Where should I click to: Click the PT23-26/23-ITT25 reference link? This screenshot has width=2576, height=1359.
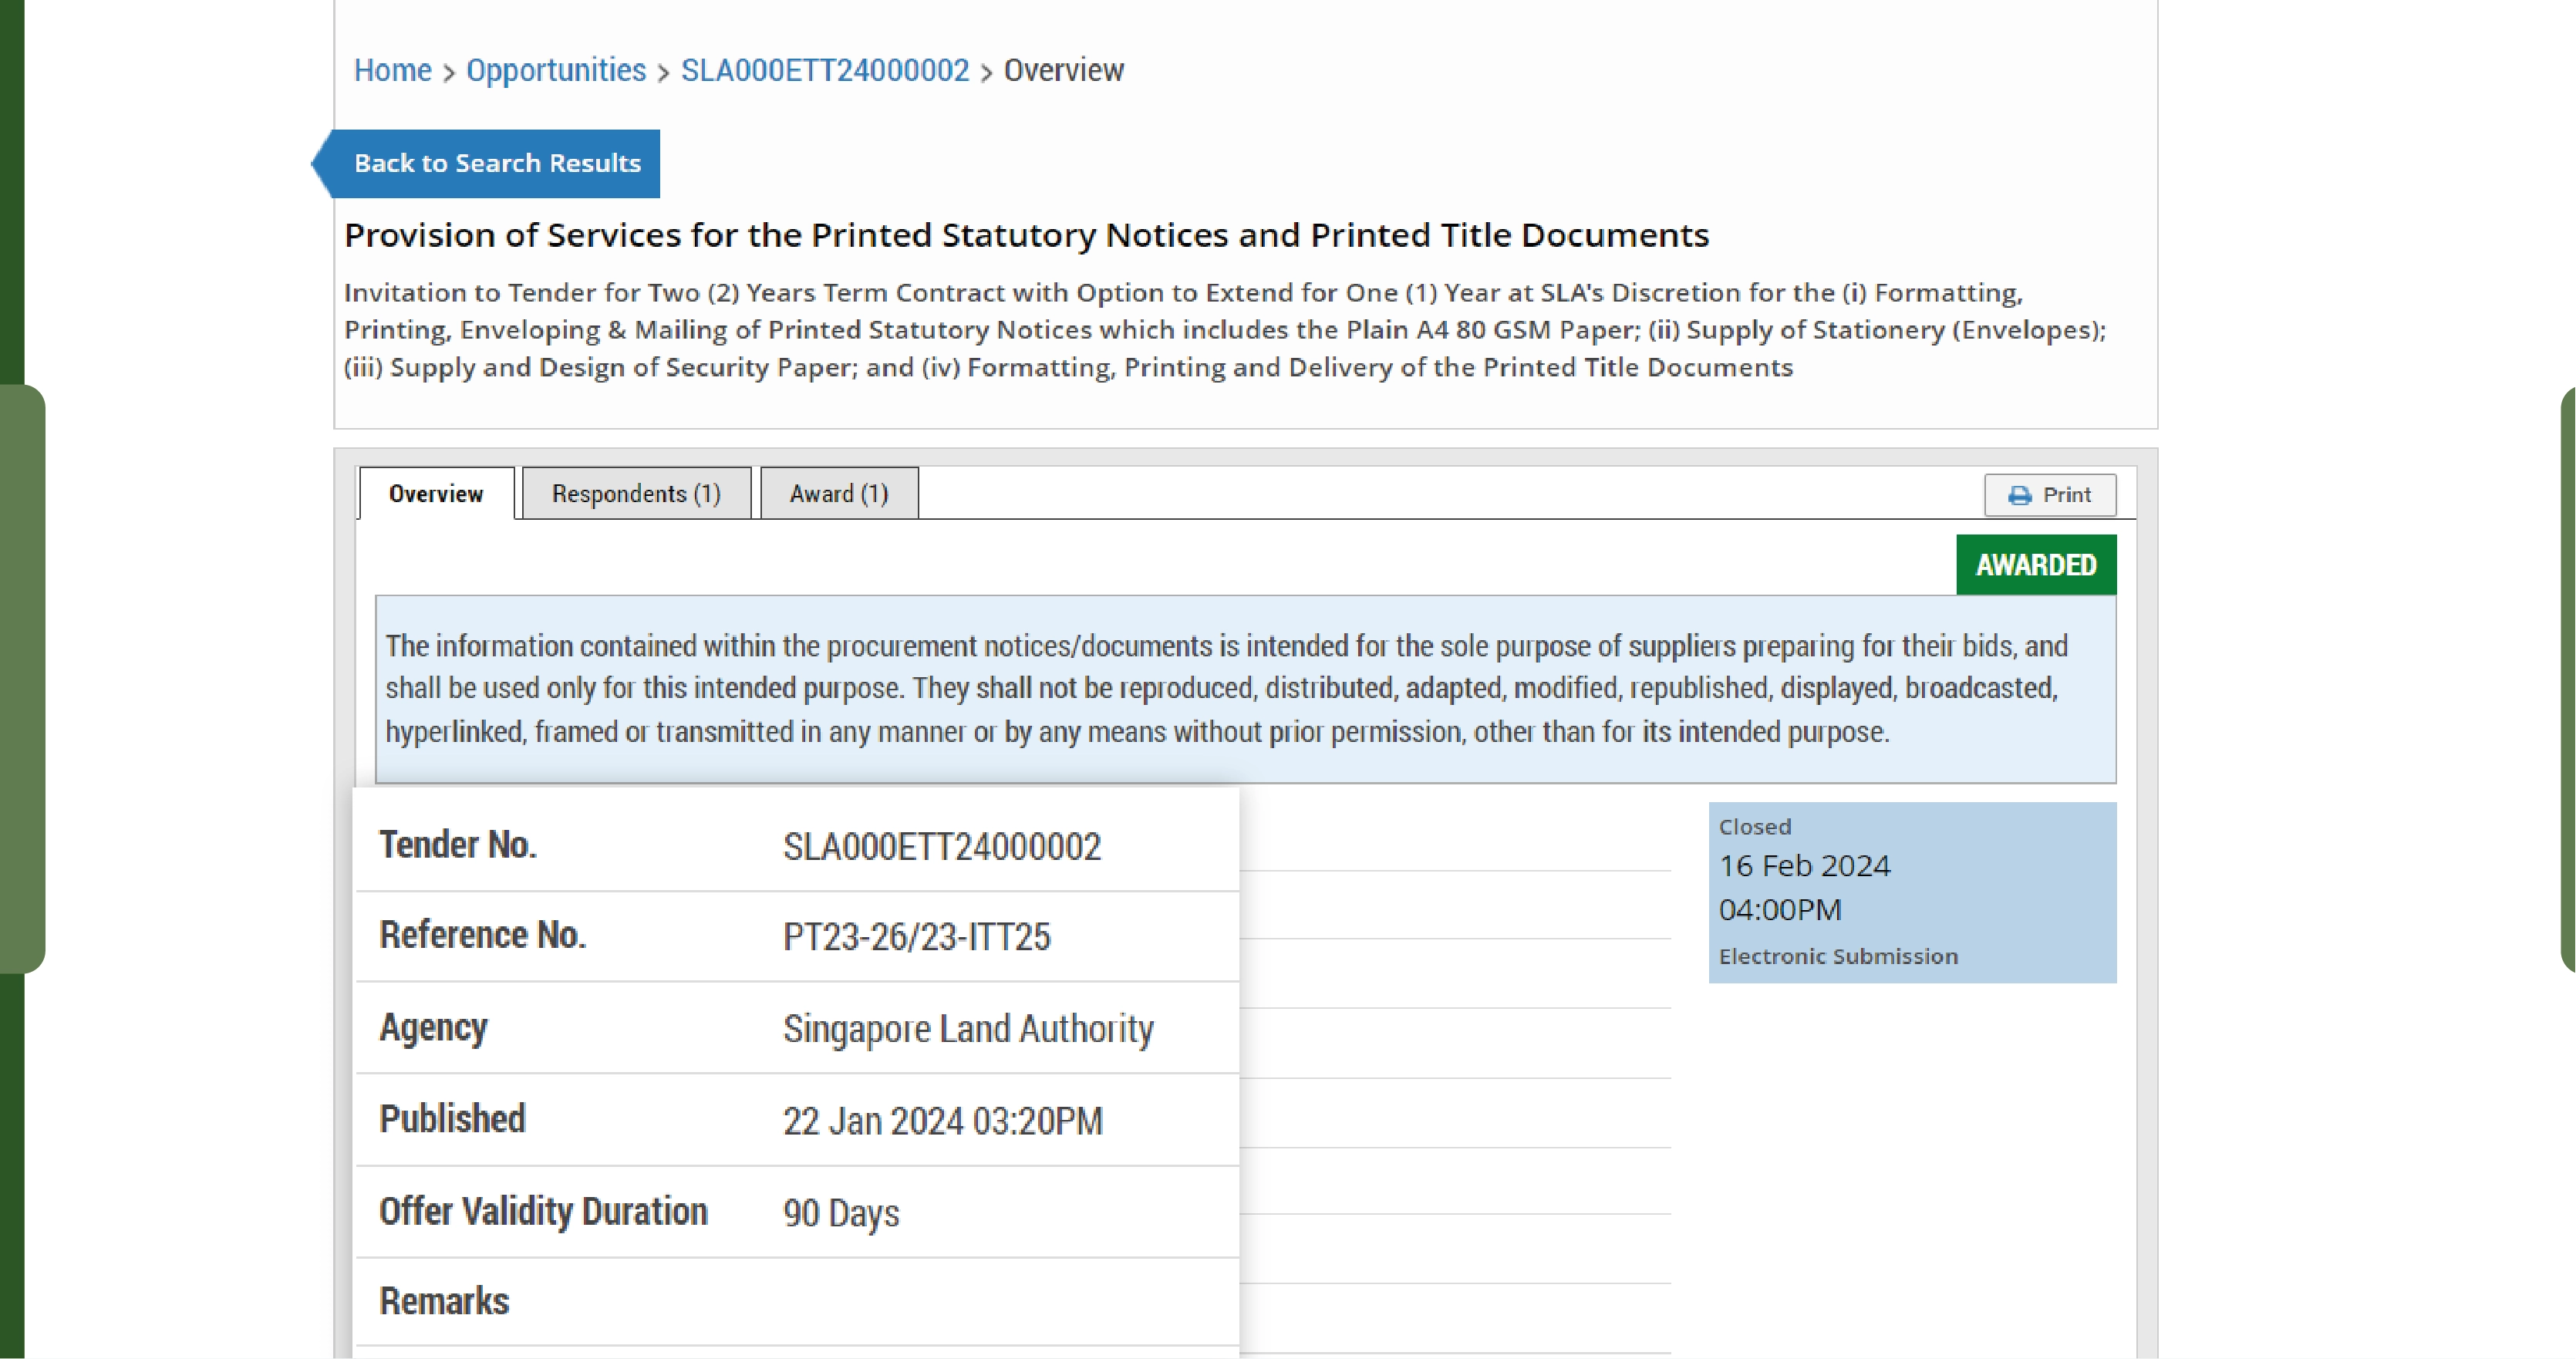[x=913, y=933]
